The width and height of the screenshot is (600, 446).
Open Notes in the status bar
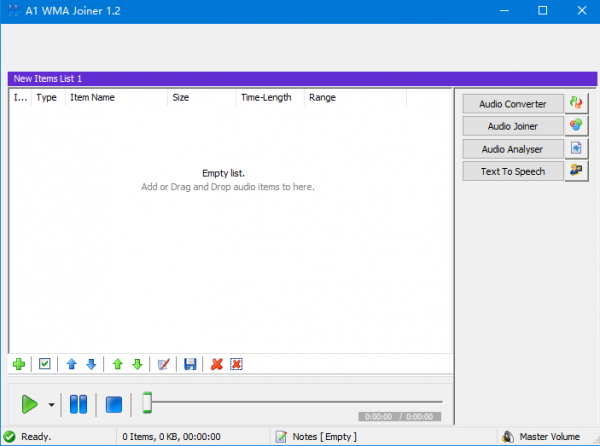point(316,437)
